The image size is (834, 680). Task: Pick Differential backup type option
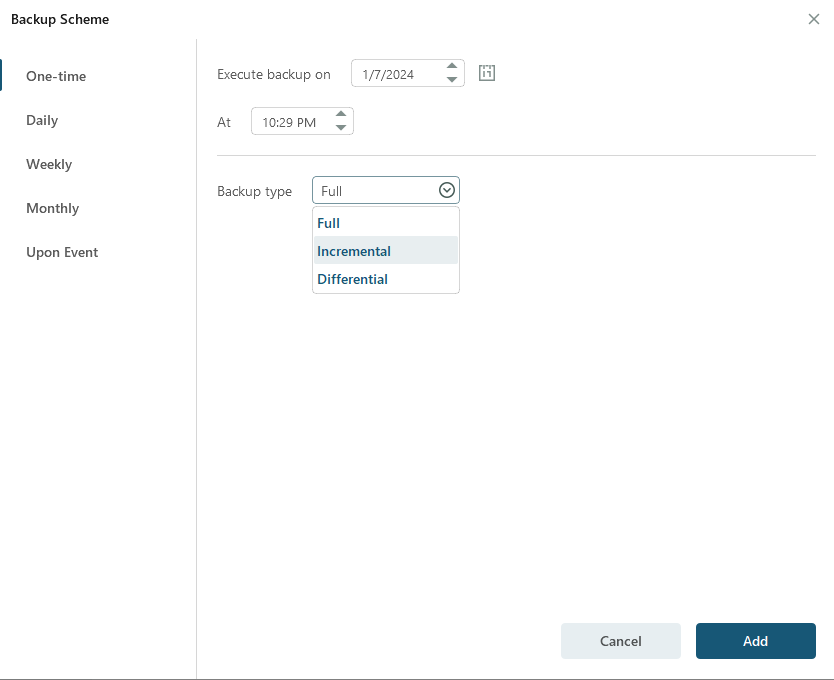click(352, 279)
